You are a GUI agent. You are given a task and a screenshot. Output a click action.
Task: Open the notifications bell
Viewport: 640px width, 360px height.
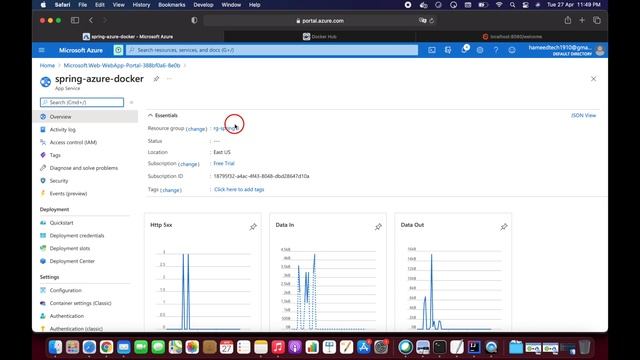tap(464, 50)
